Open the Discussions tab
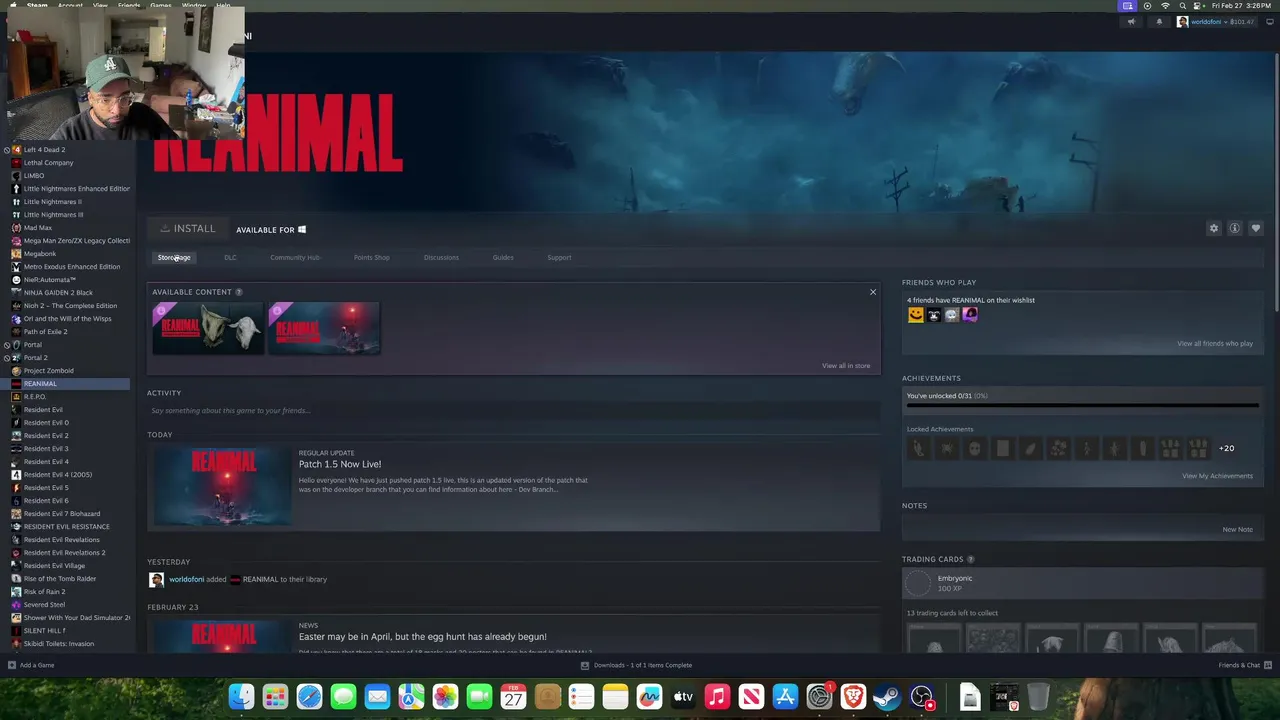This screenshot has height=720, width=1280. point(441,258)
